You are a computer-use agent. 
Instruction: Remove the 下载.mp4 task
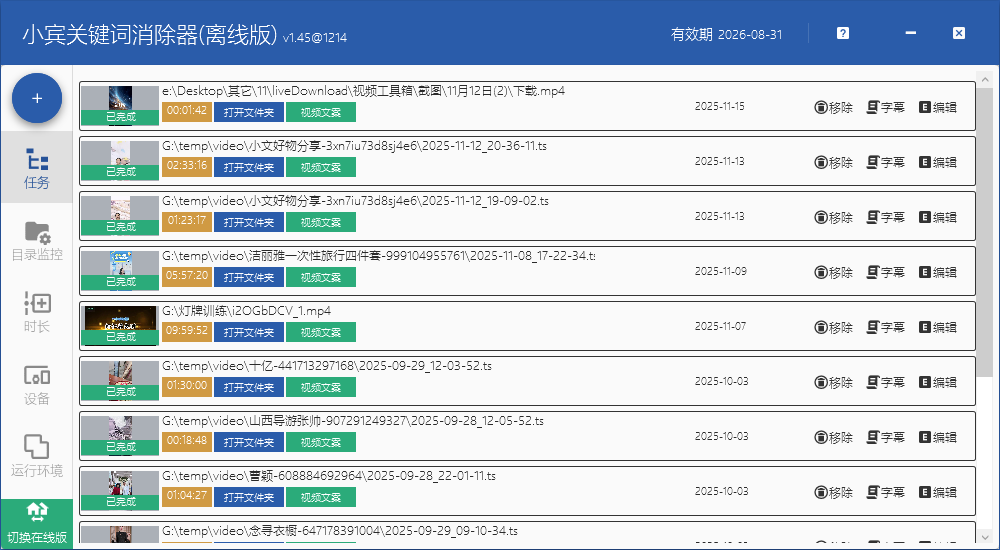click(833, 107)
